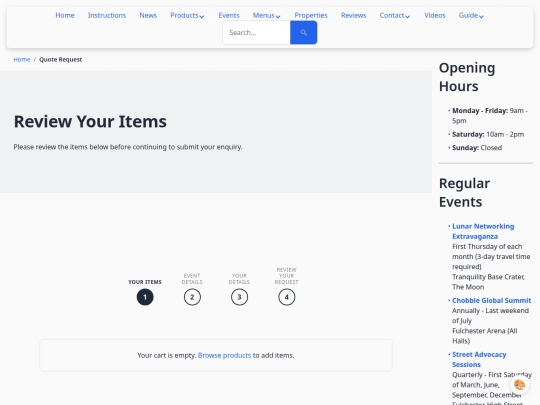Select step 3 Your Details circle
This screenshot has width=540, height=405.
coord(239,297)
